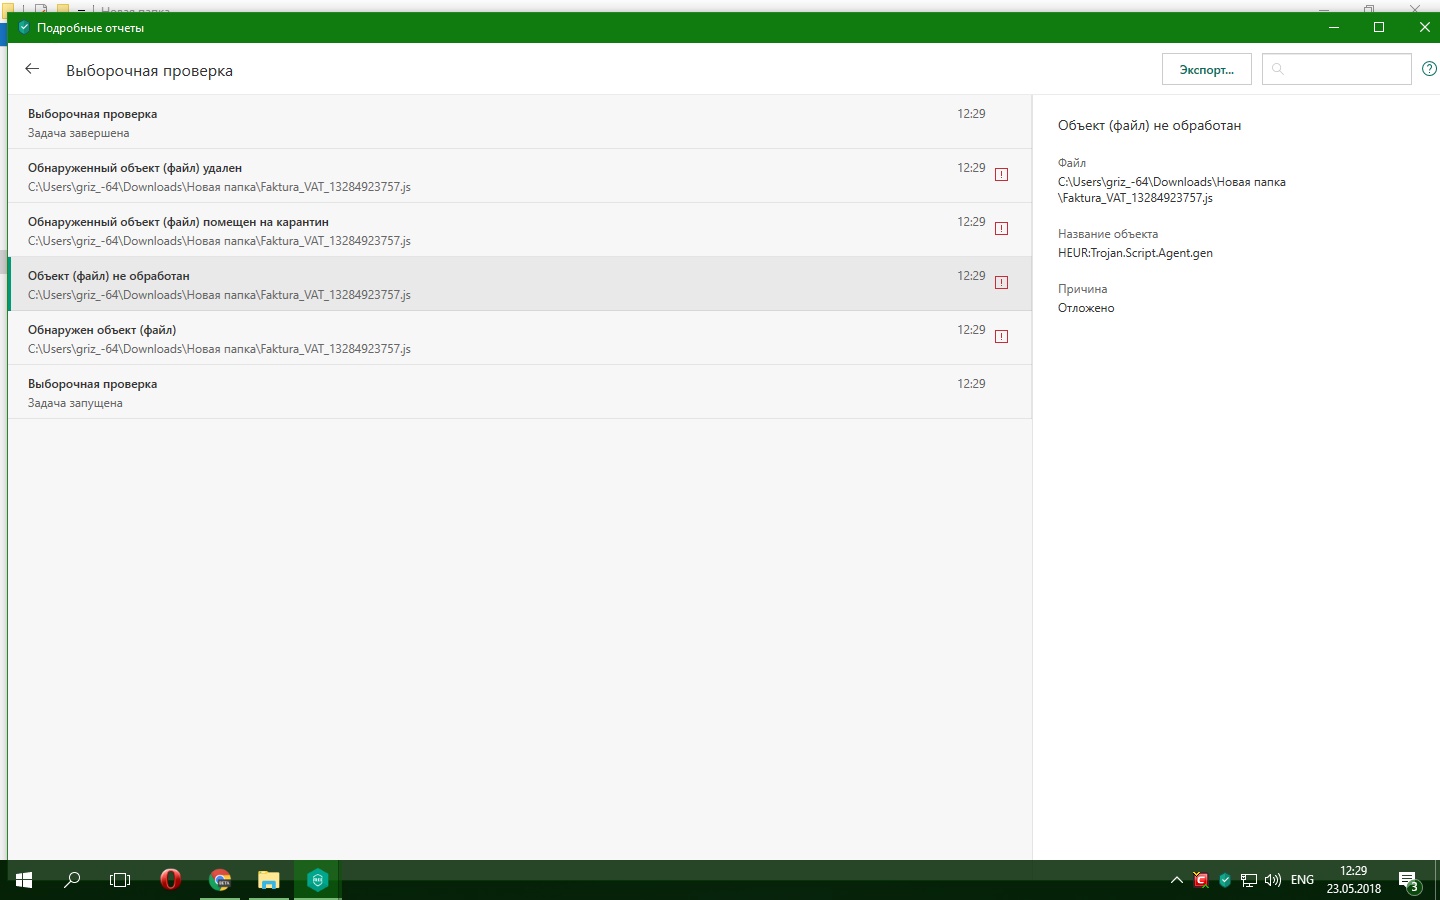
Task: Close the Подробные отчеты window
Action: tap(1424, 27)
